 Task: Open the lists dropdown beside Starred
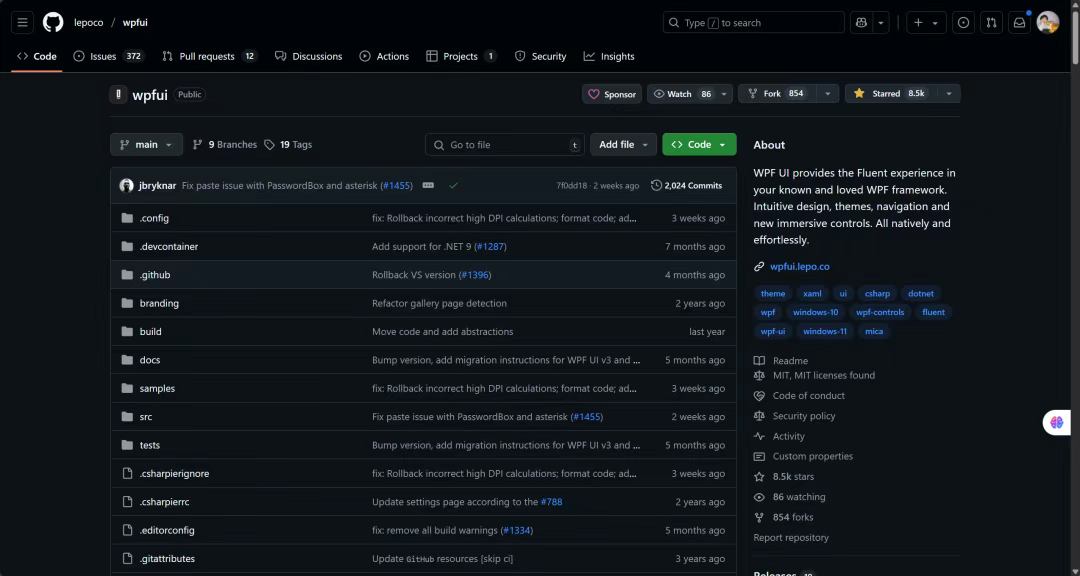click(948, 94)
